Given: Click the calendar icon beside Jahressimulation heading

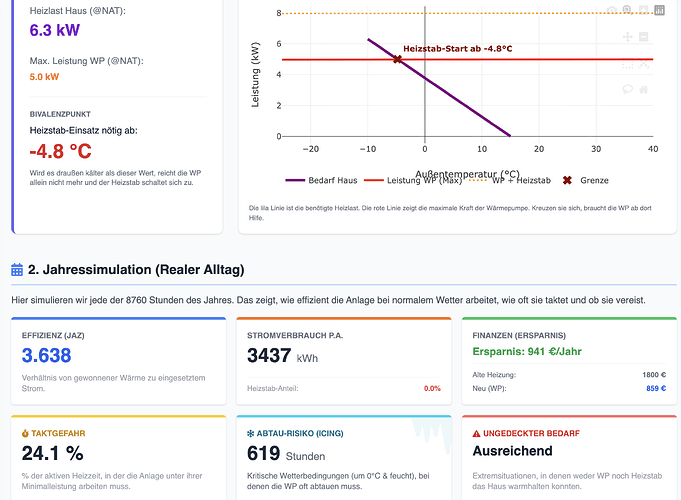Looking at the screenshot, I should pos(17,269).
